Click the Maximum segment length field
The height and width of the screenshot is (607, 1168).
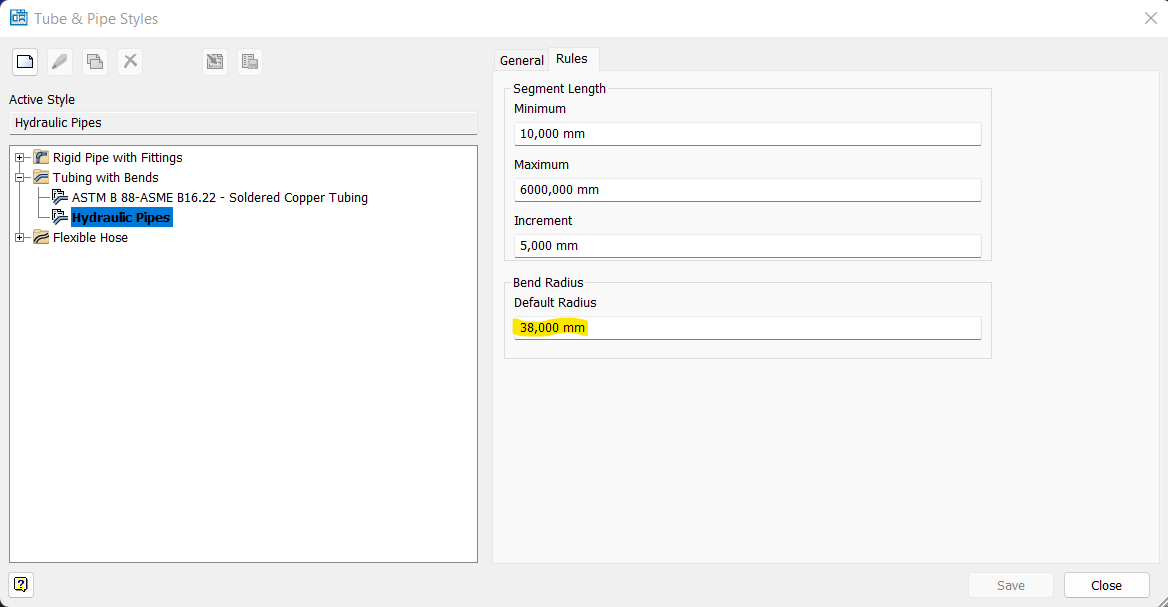tap(746, 190)
